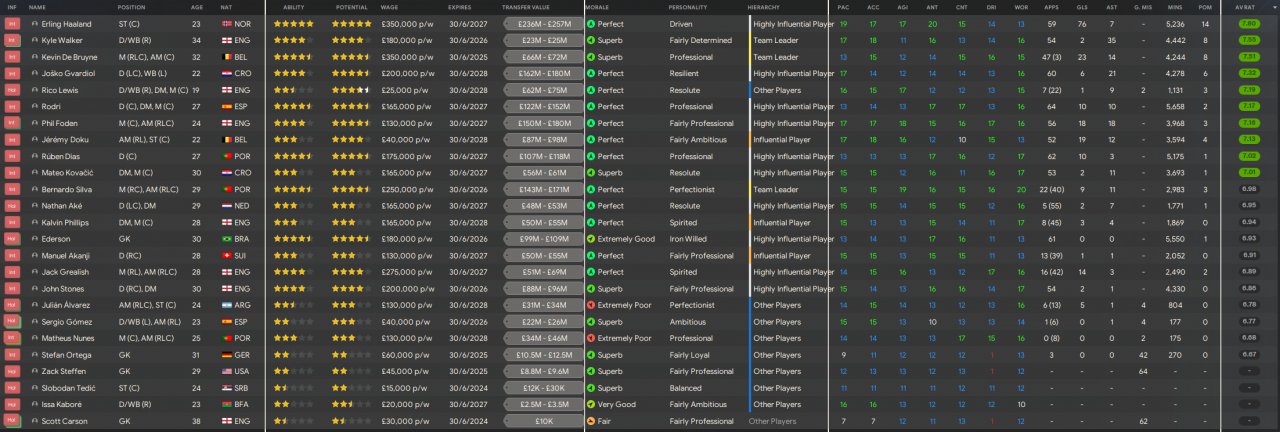Click the D (C) position for Rúben Dias
Image resolution: width=1280 pixels, height=432 pixels.
coord(127,156)
